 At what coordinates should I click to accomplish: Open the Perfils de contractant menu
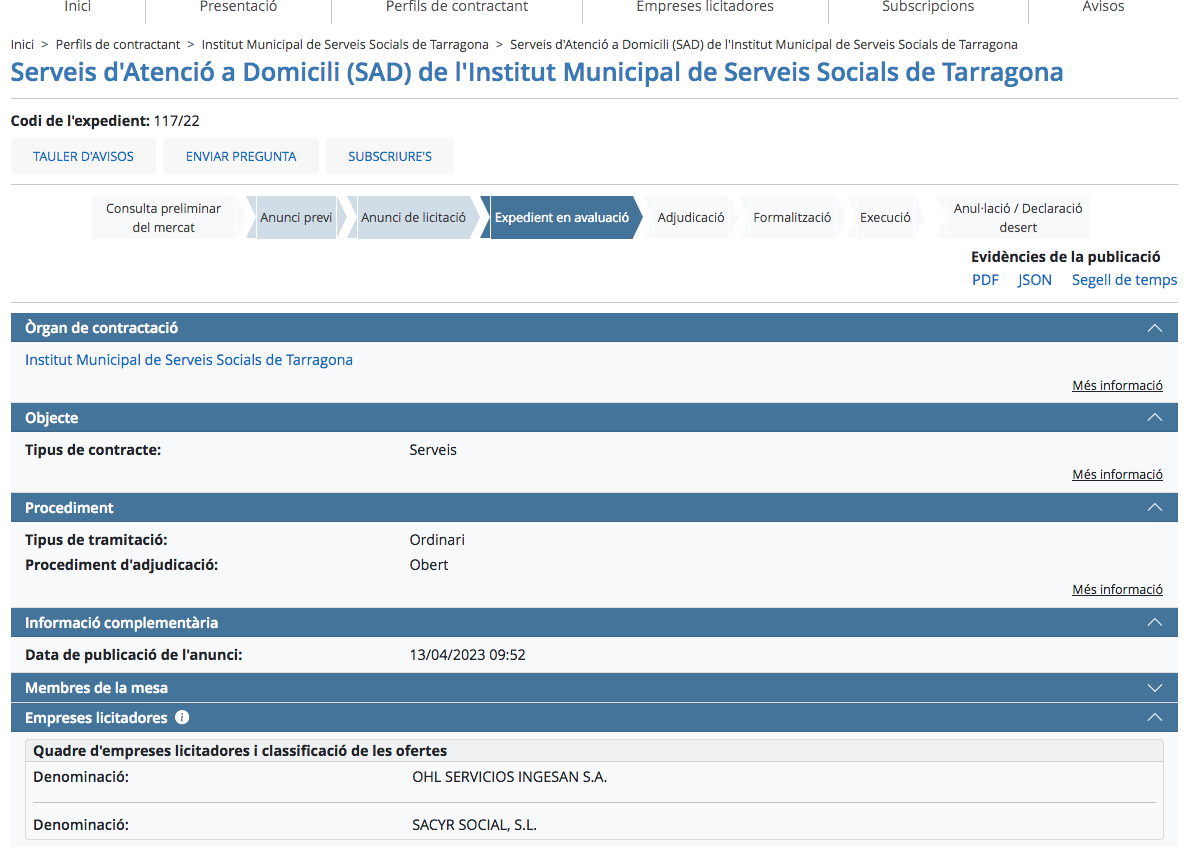457,7
